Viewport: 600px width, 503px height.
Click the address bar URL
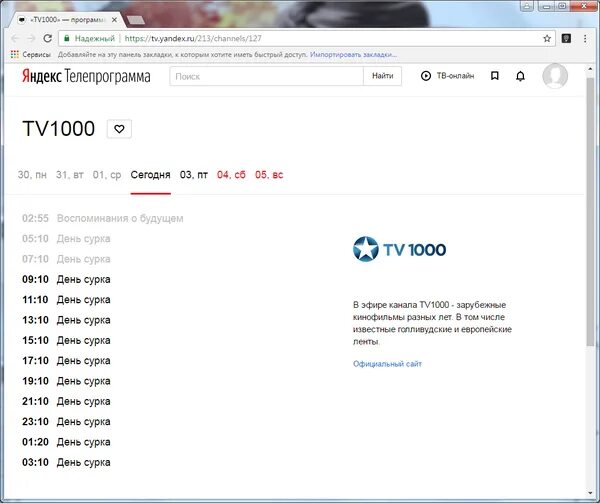tap(193, 39)
